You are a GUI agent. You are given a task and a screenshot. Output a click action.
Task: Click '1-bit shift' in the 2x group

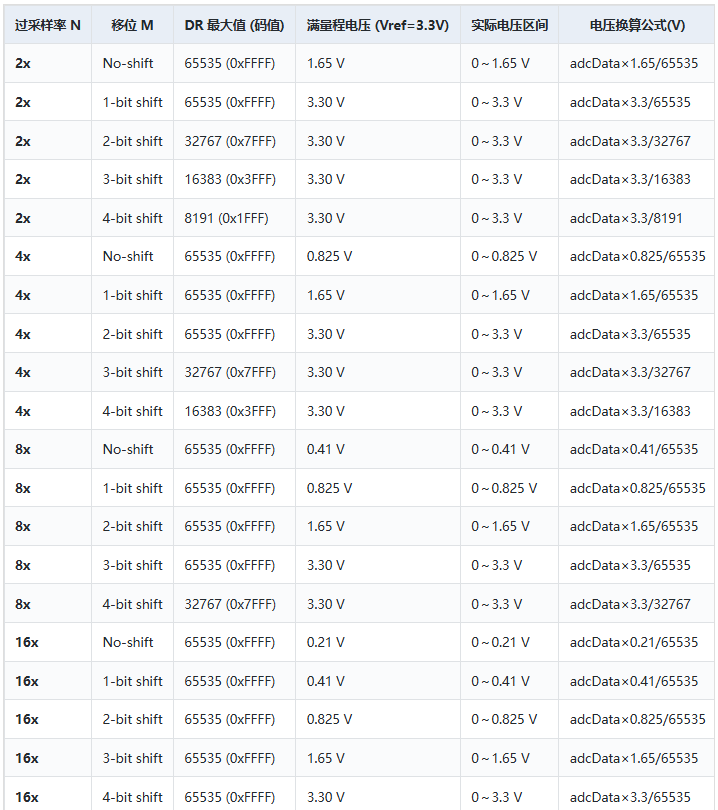[x=133, y=102]
